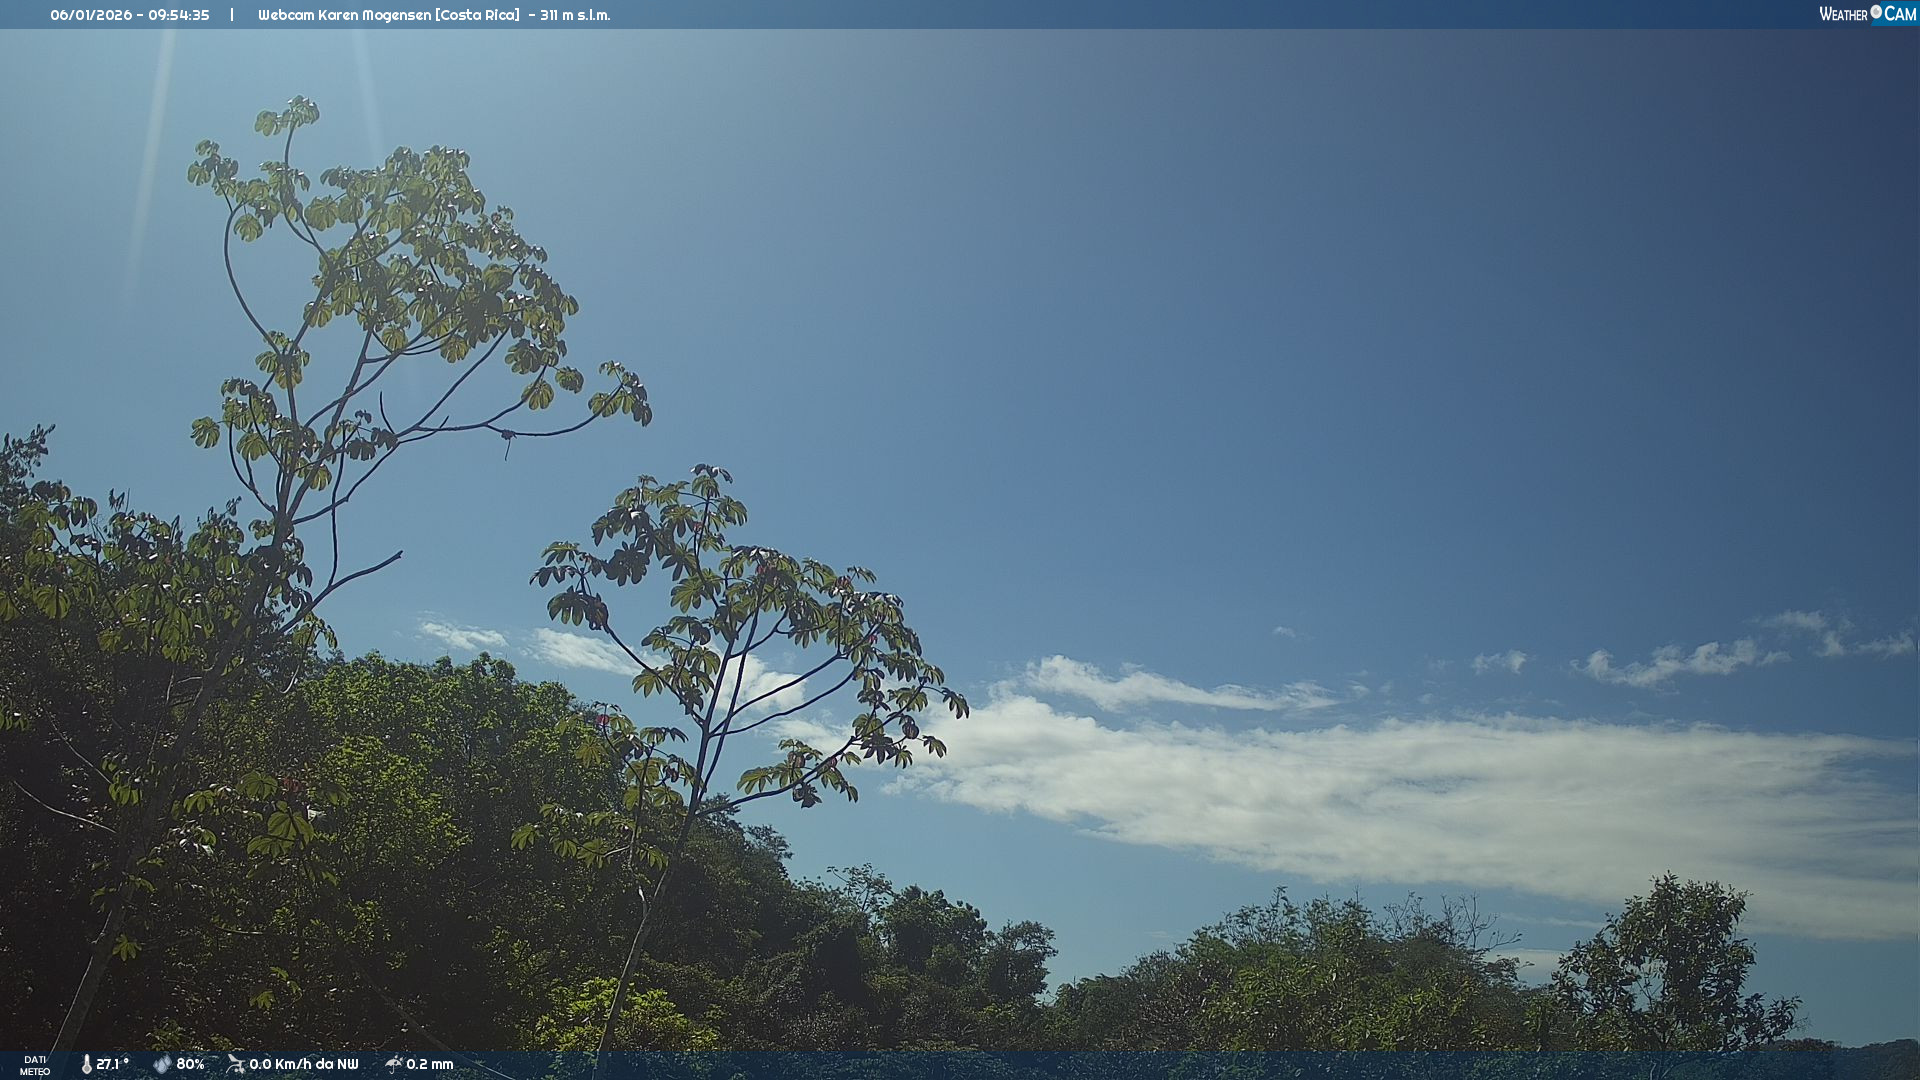Click the 0.0 Km/h da NW wind reading
Image resolution: width=1920 pixels, height=1080 pixels.
[303, 1064]
